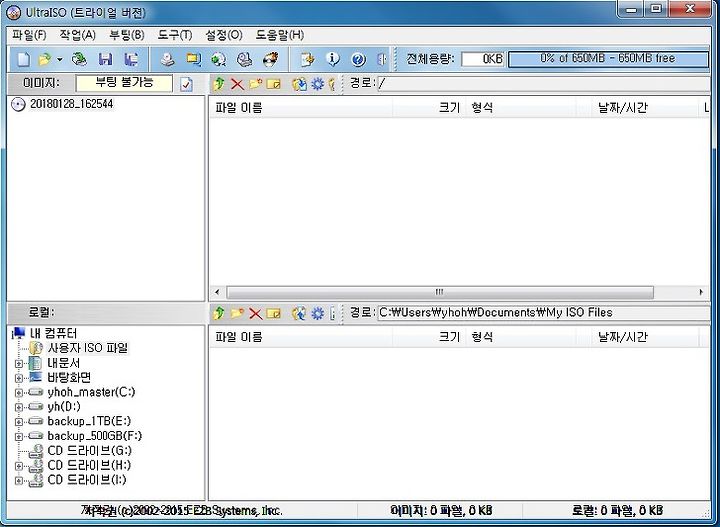The image size is (720, 527).
Task: Click the Extract icon in image toolbar
Action: pyautogui.click(x=299, y=84)
